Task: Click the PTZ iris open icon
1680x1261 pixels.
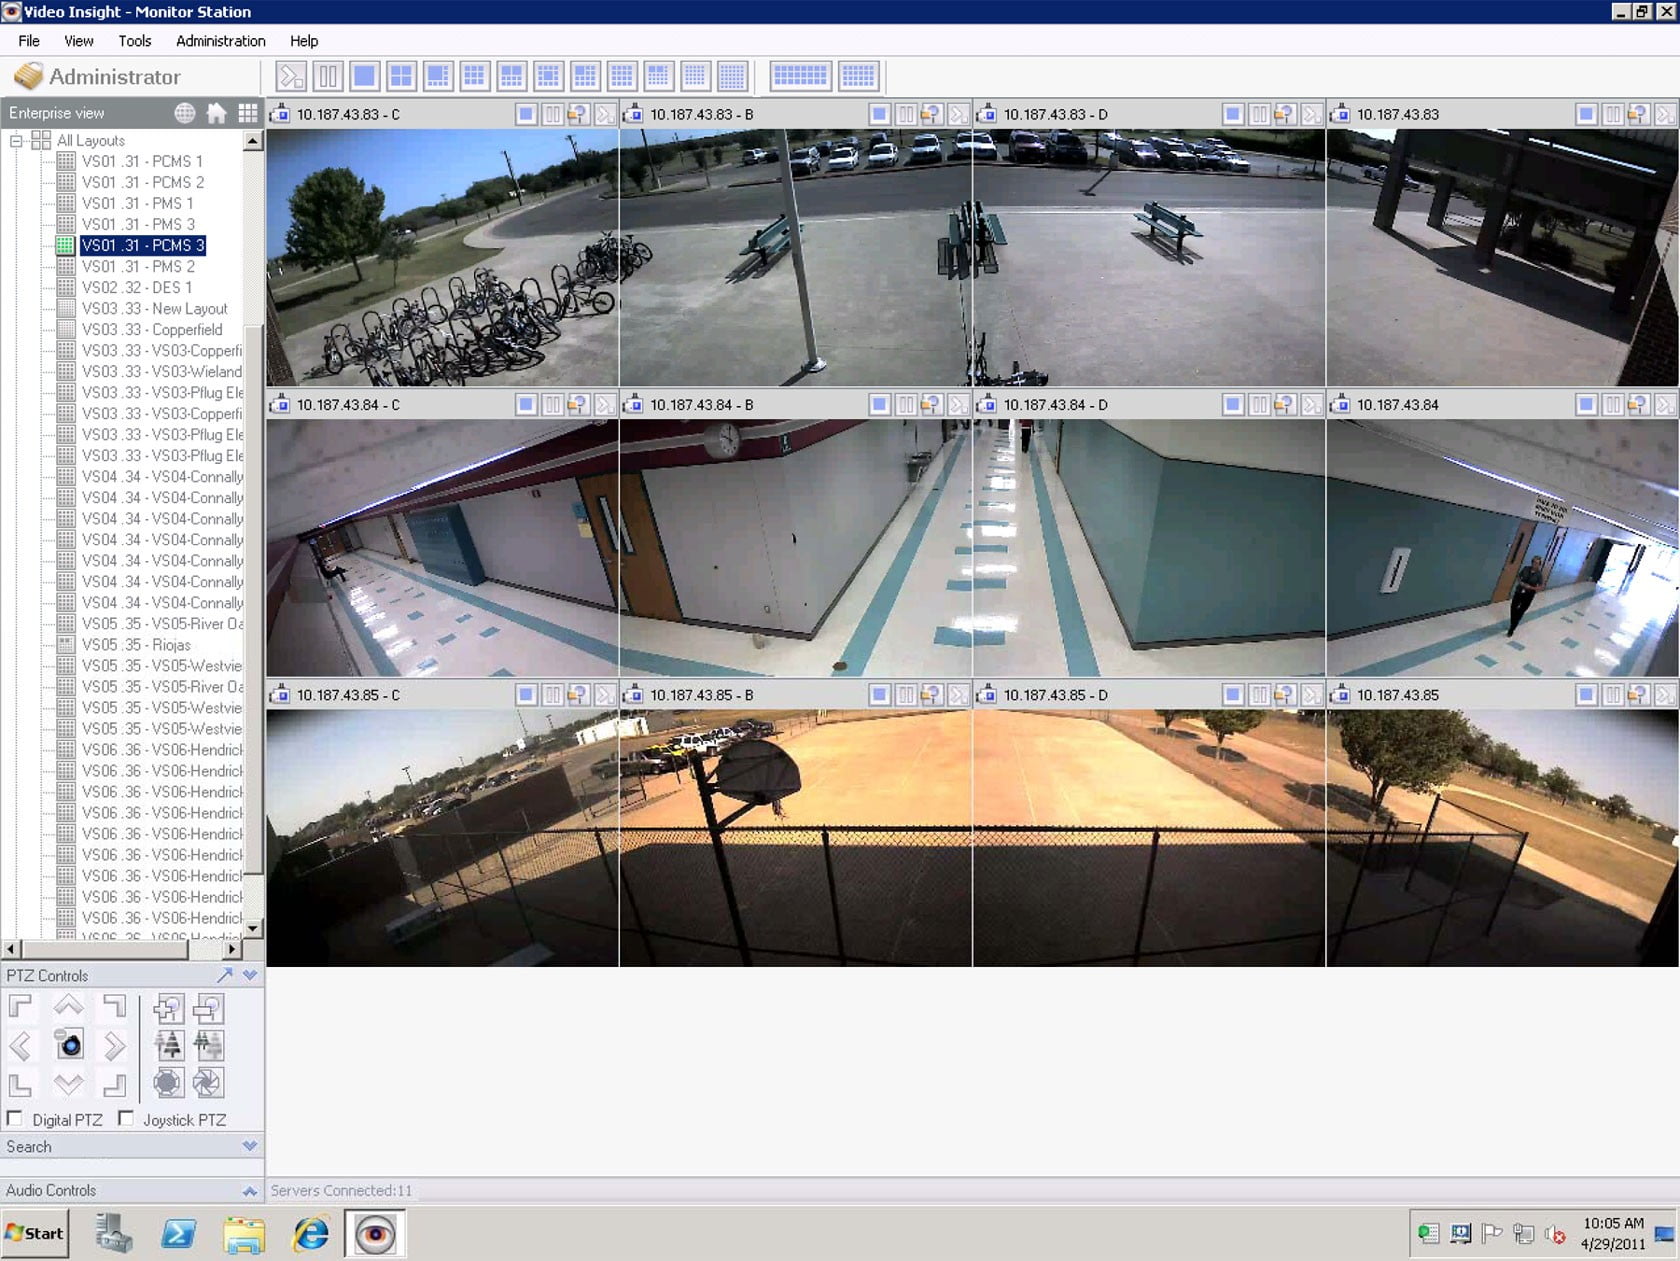Action: [x=168, y=1083]
